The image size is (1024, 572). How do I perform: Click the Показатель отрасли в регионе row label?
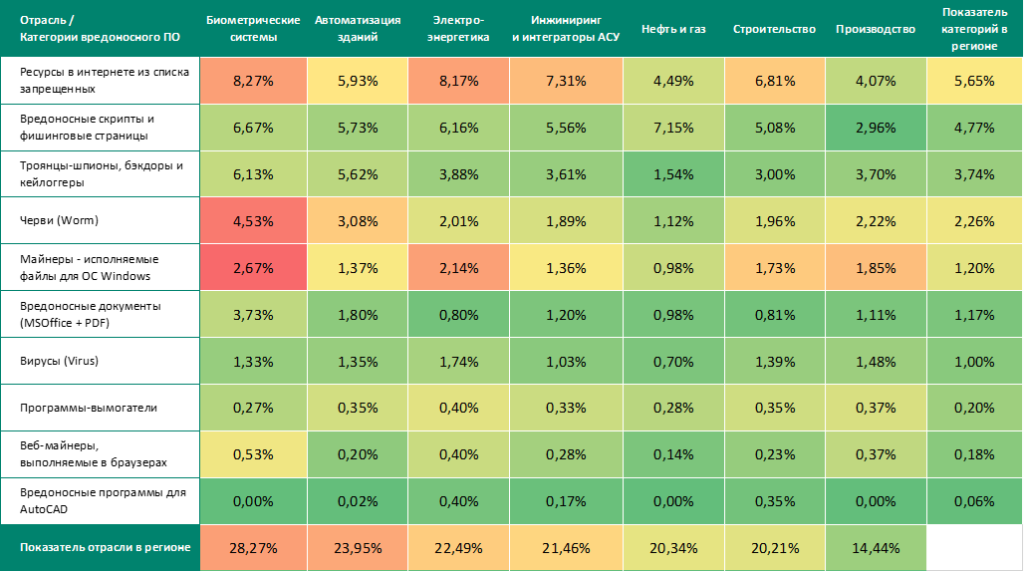pyautogui.click(x=97, y=548)
